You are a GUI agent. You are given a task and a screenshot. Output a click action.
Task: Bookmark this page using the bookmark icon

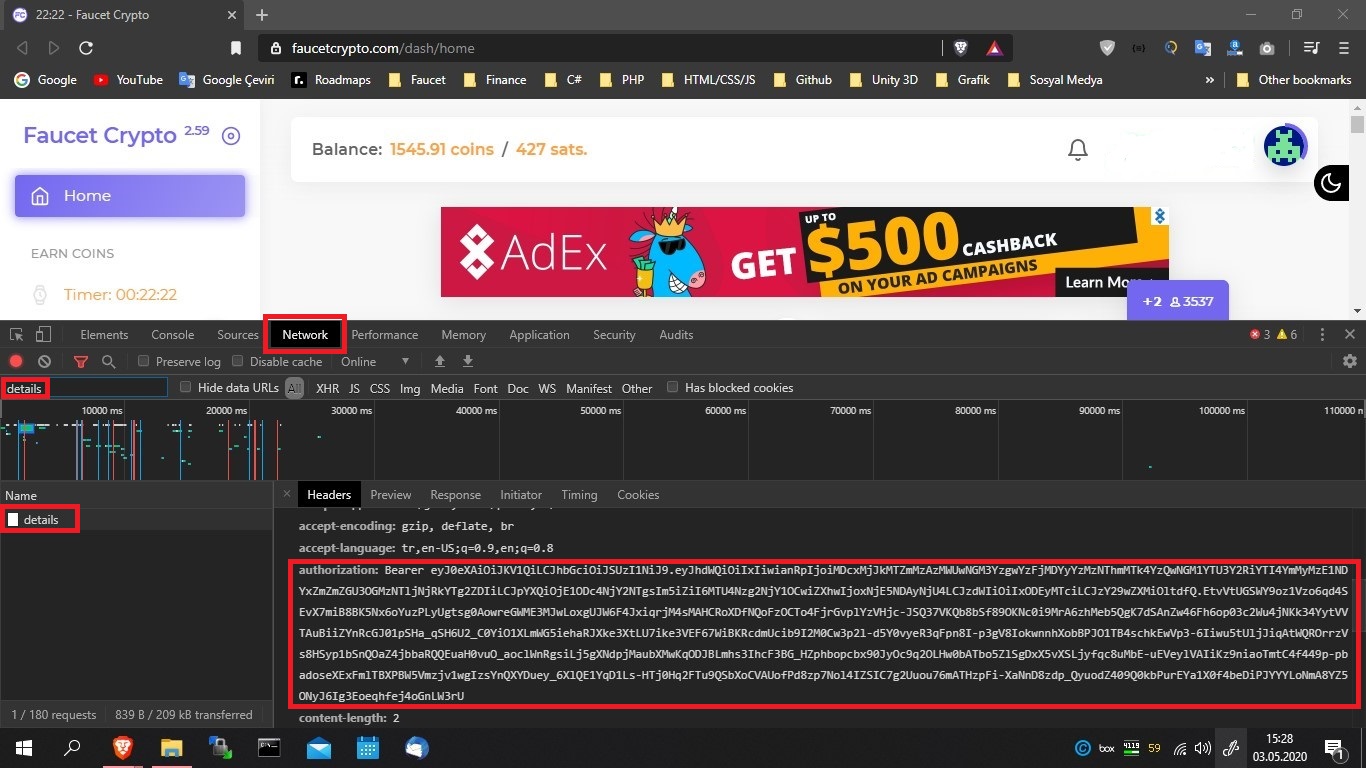(236, 48)
